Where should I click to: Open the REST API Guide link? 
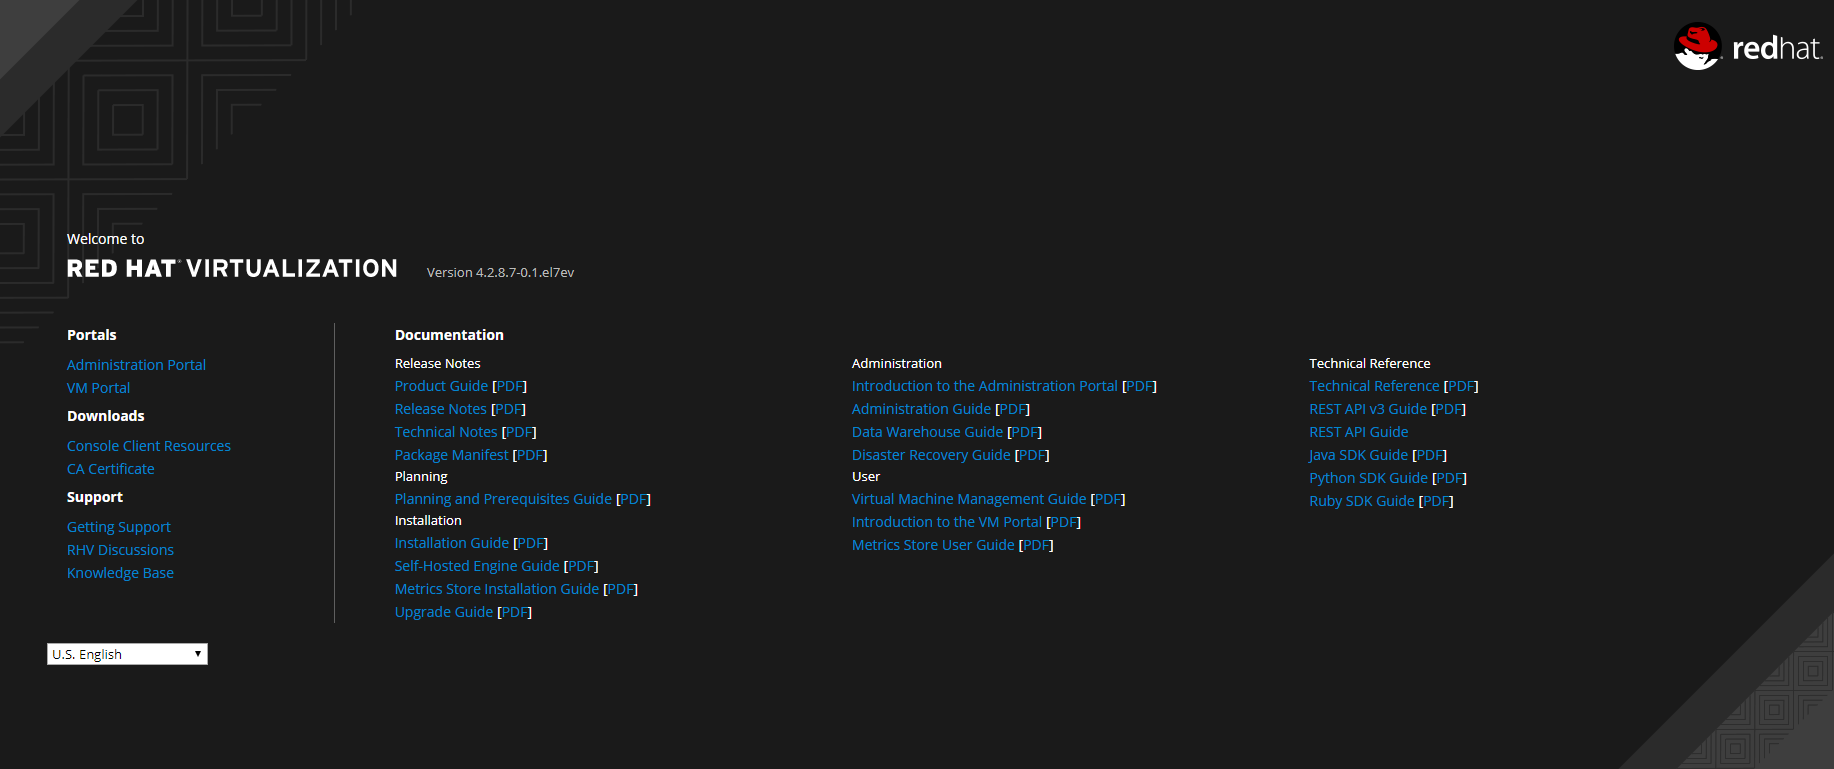(1358, 432)
